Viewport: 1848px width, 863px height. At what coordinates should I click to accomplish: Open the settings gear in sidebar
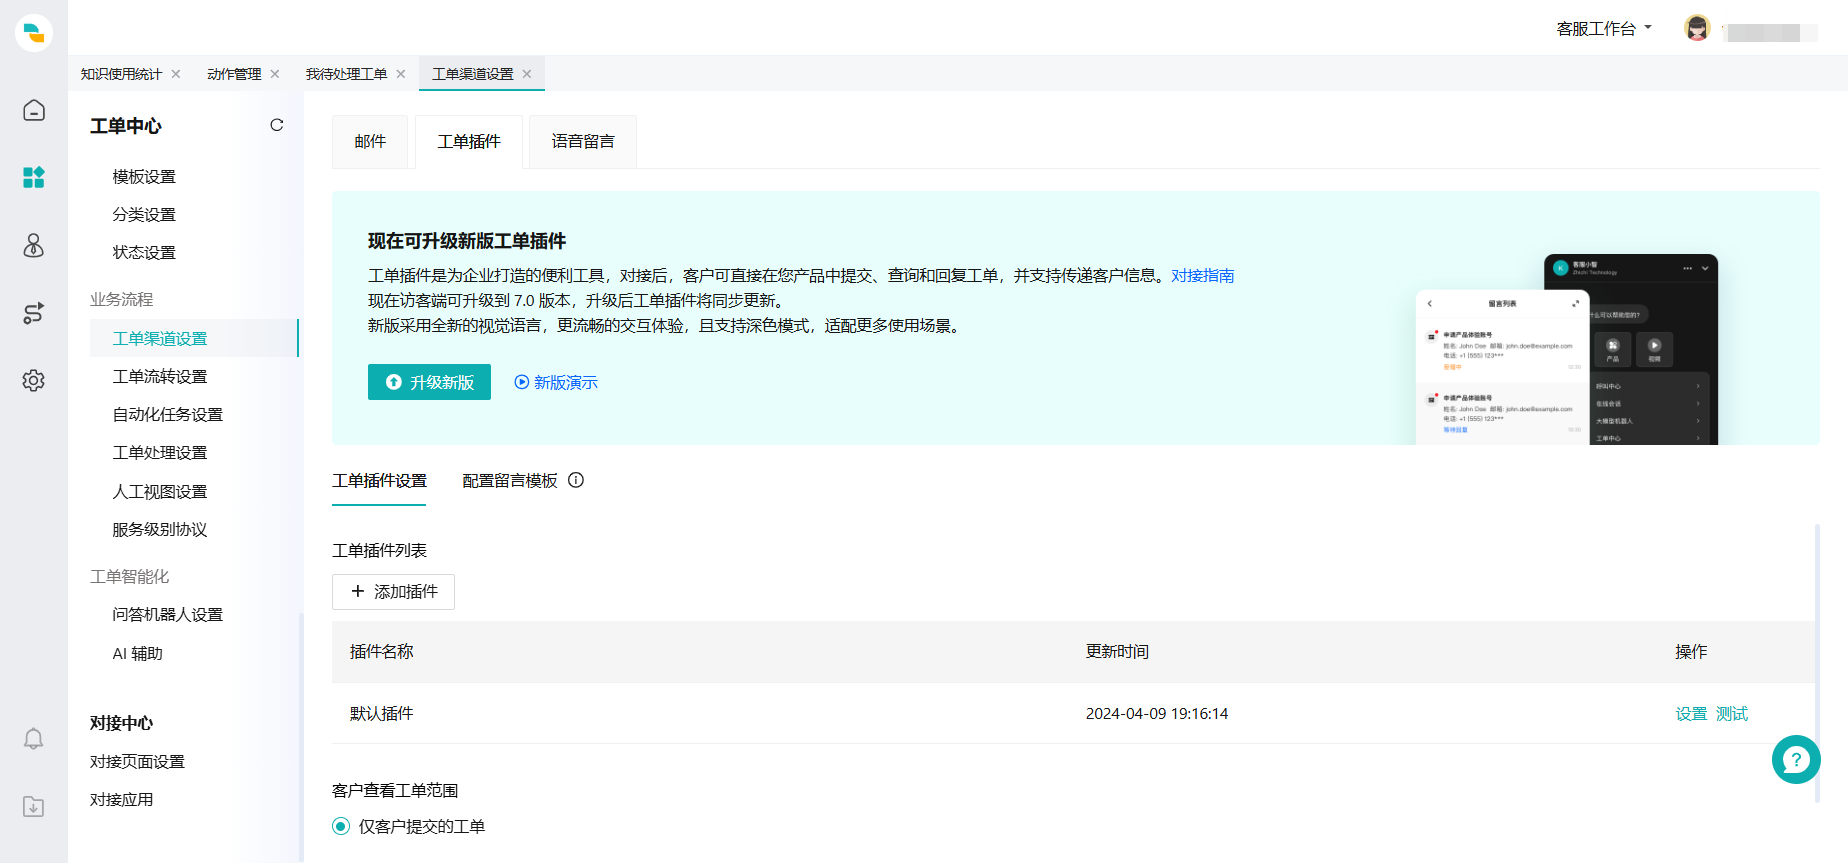(34, 381)
